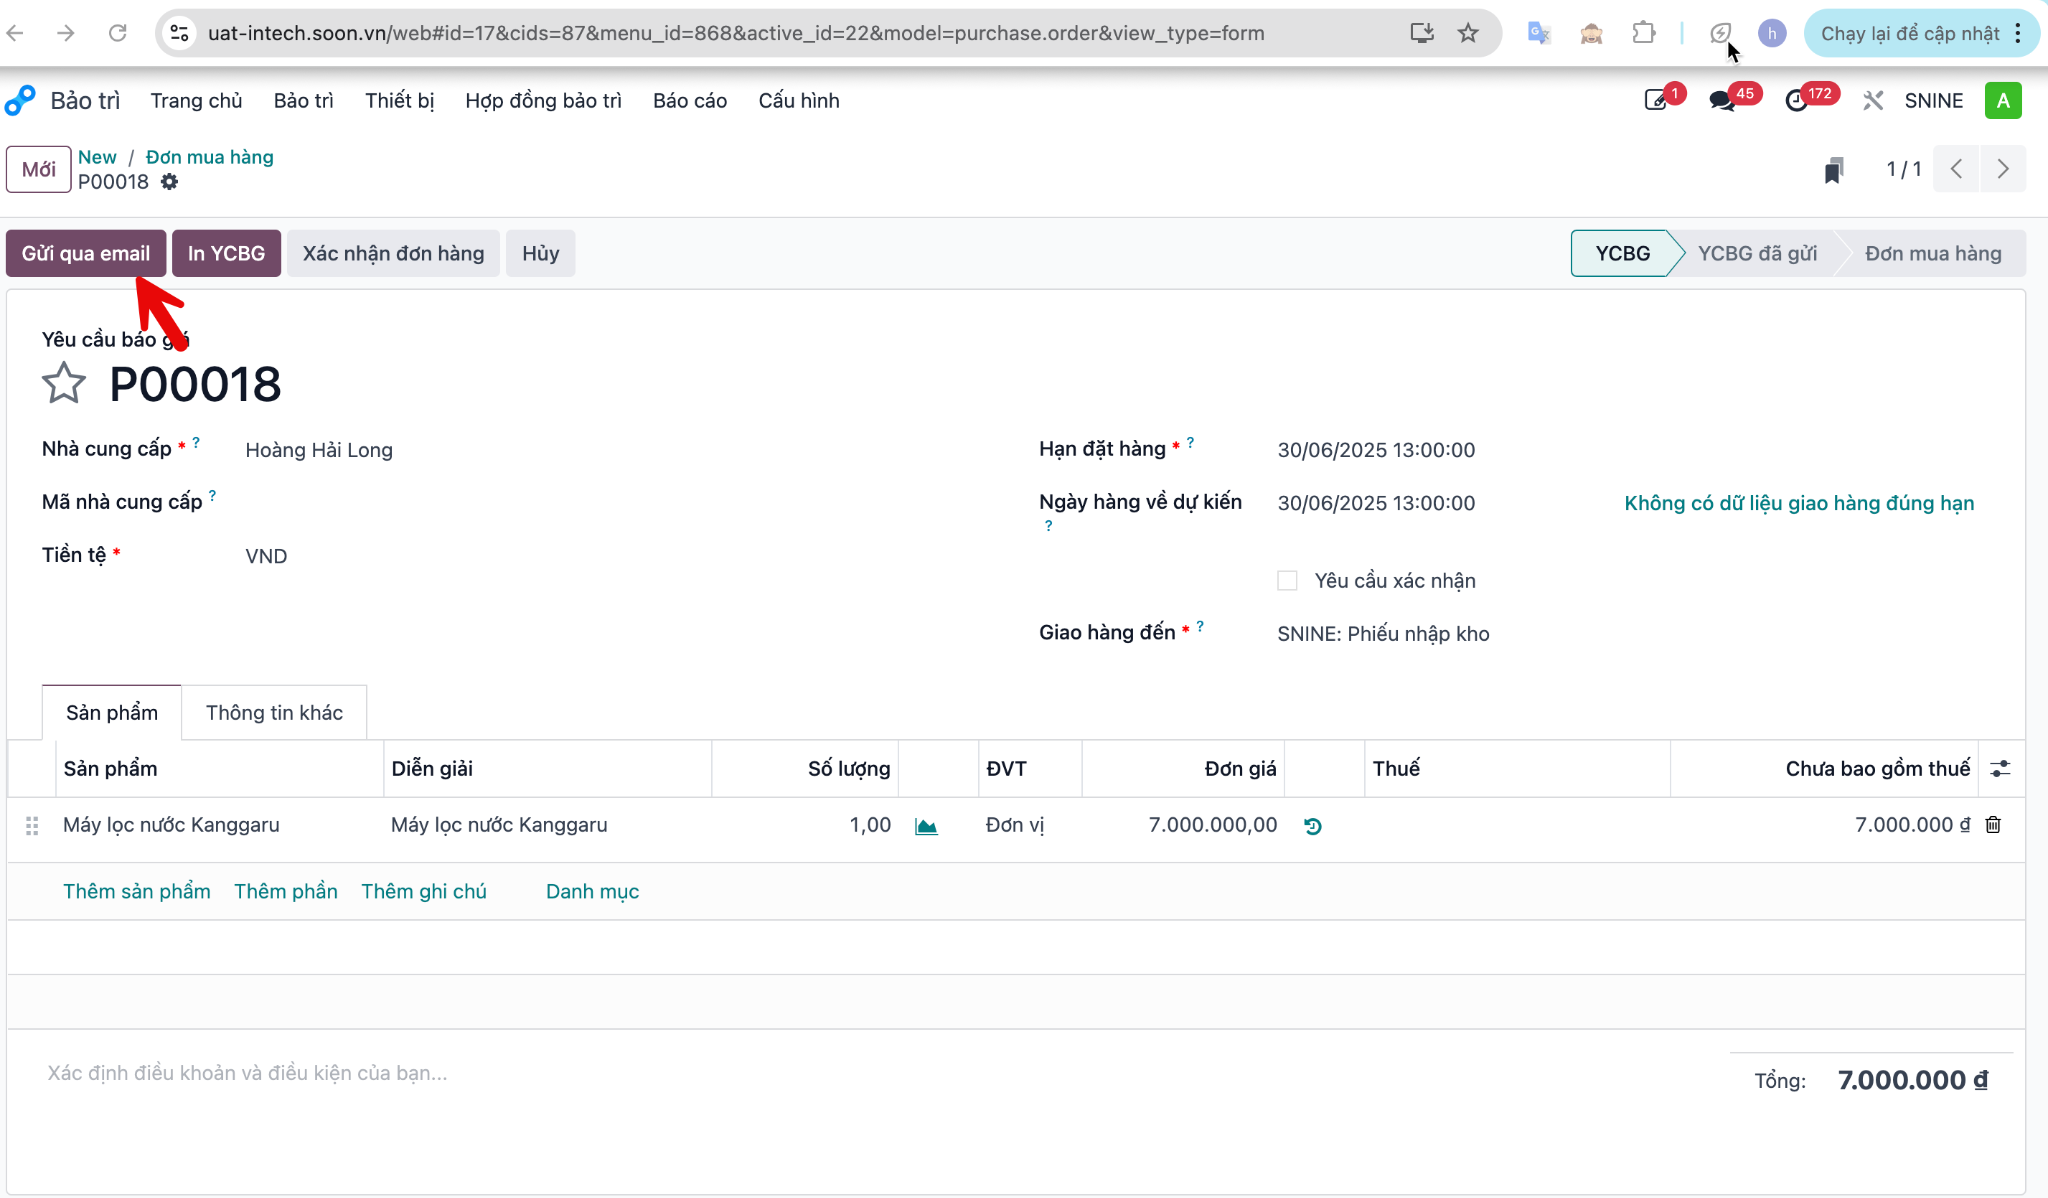
Task: Open the Trang chủ menu
Action: [197, 101]
